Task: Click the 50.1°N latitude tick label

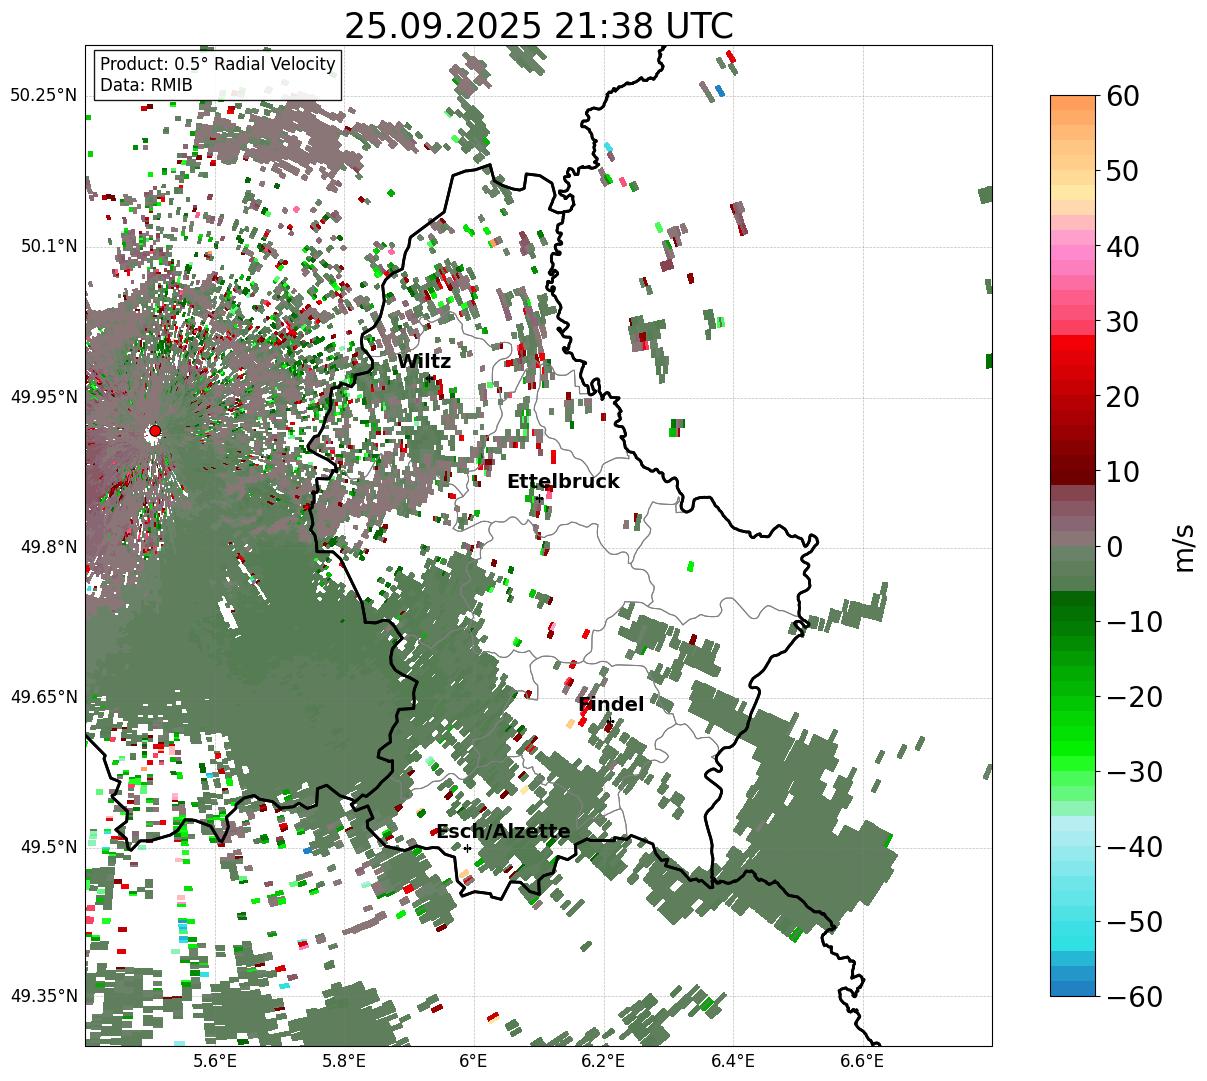Action: point(49,246)
